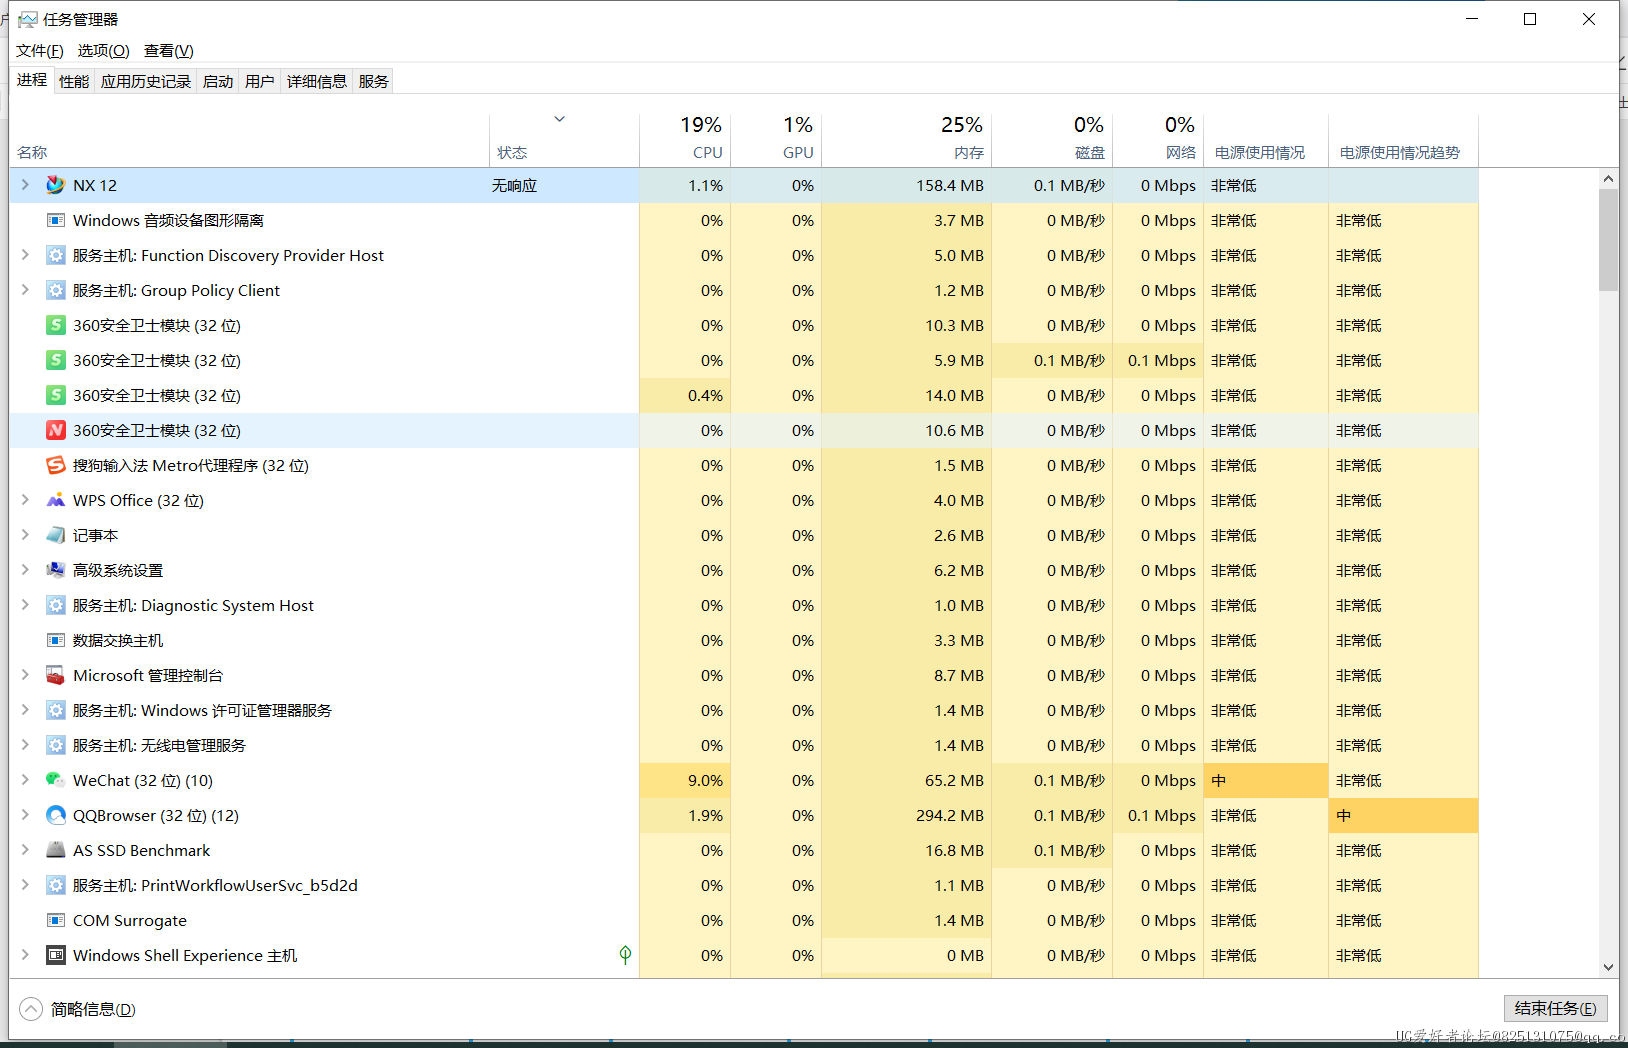Sort by the CPU column header
The width and height of the screenshot is (1628, 1048).
(x=685, y=138)
